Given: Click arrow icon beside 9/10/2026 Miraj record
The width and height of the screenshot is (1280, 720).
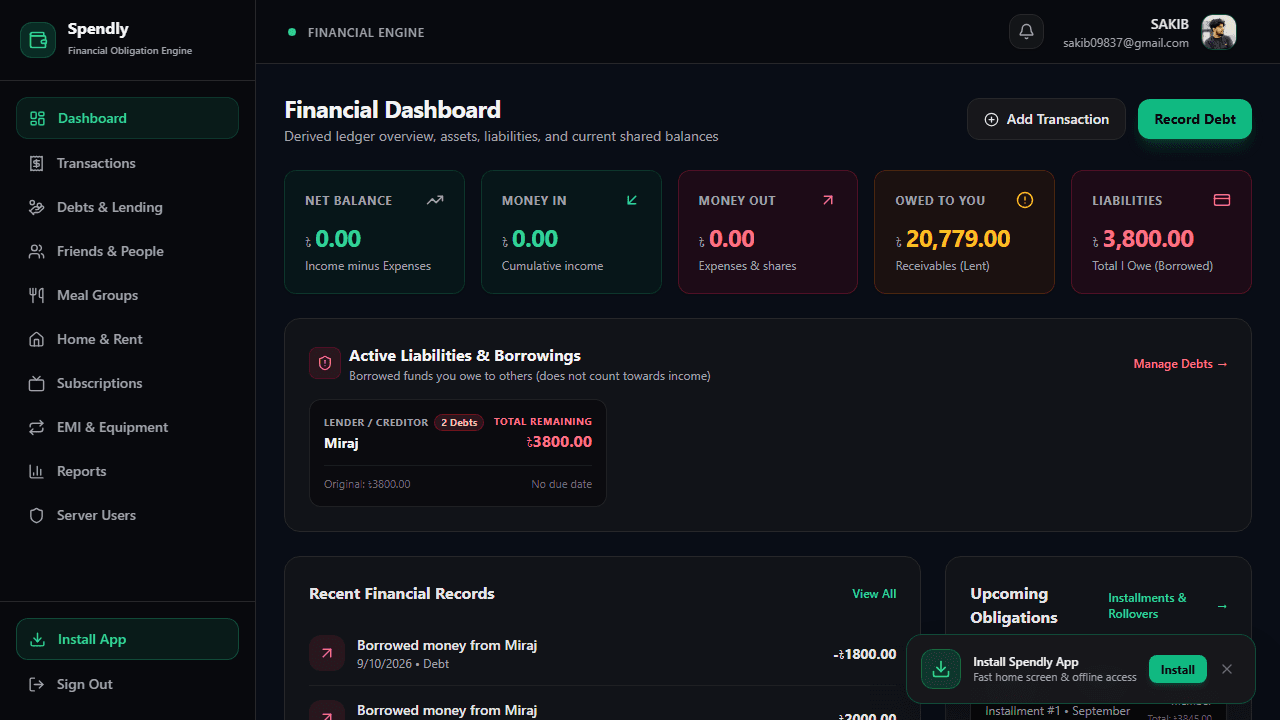Looking at the screenshot, I should [x=327, y=654].
